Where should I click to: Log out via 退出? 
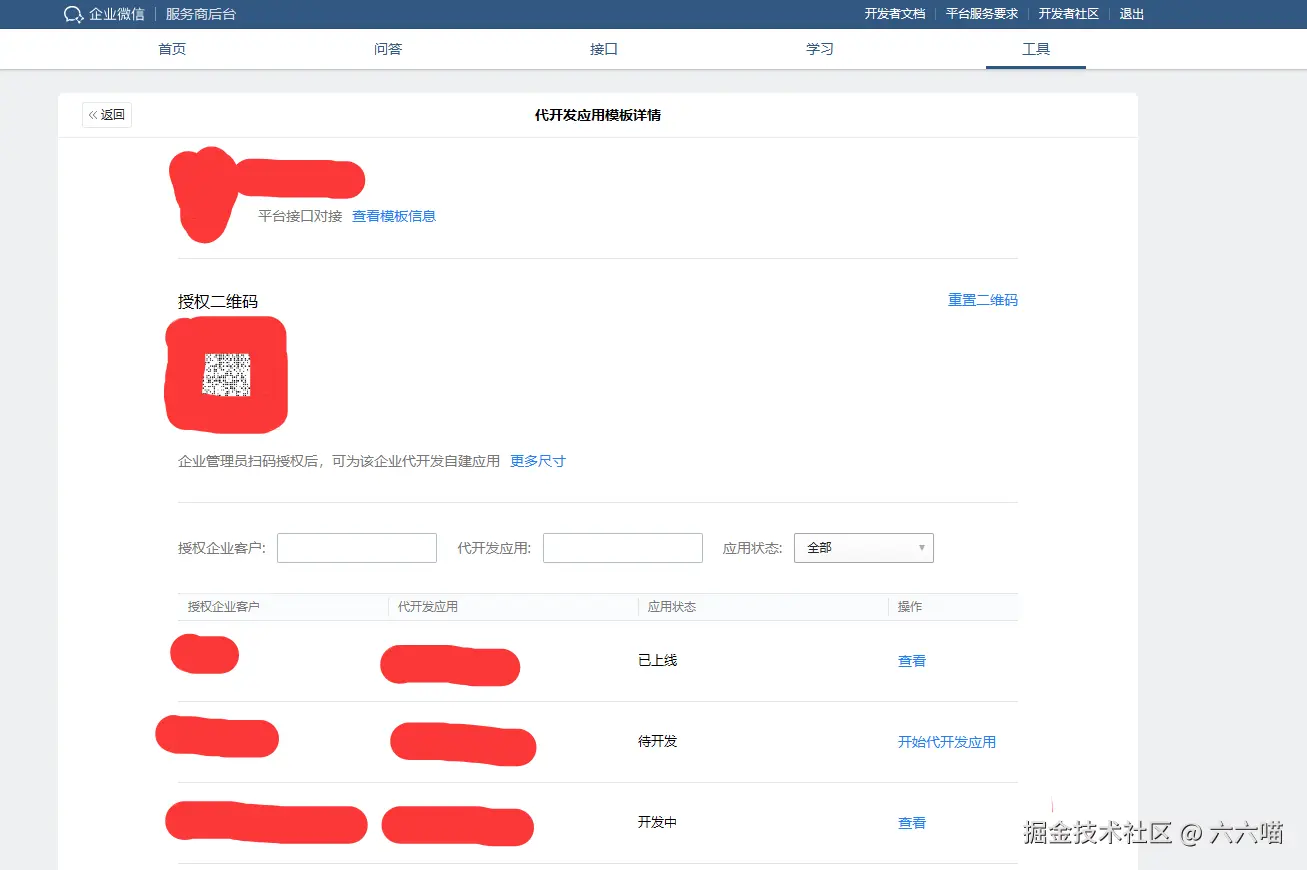tap(1132, 14)
